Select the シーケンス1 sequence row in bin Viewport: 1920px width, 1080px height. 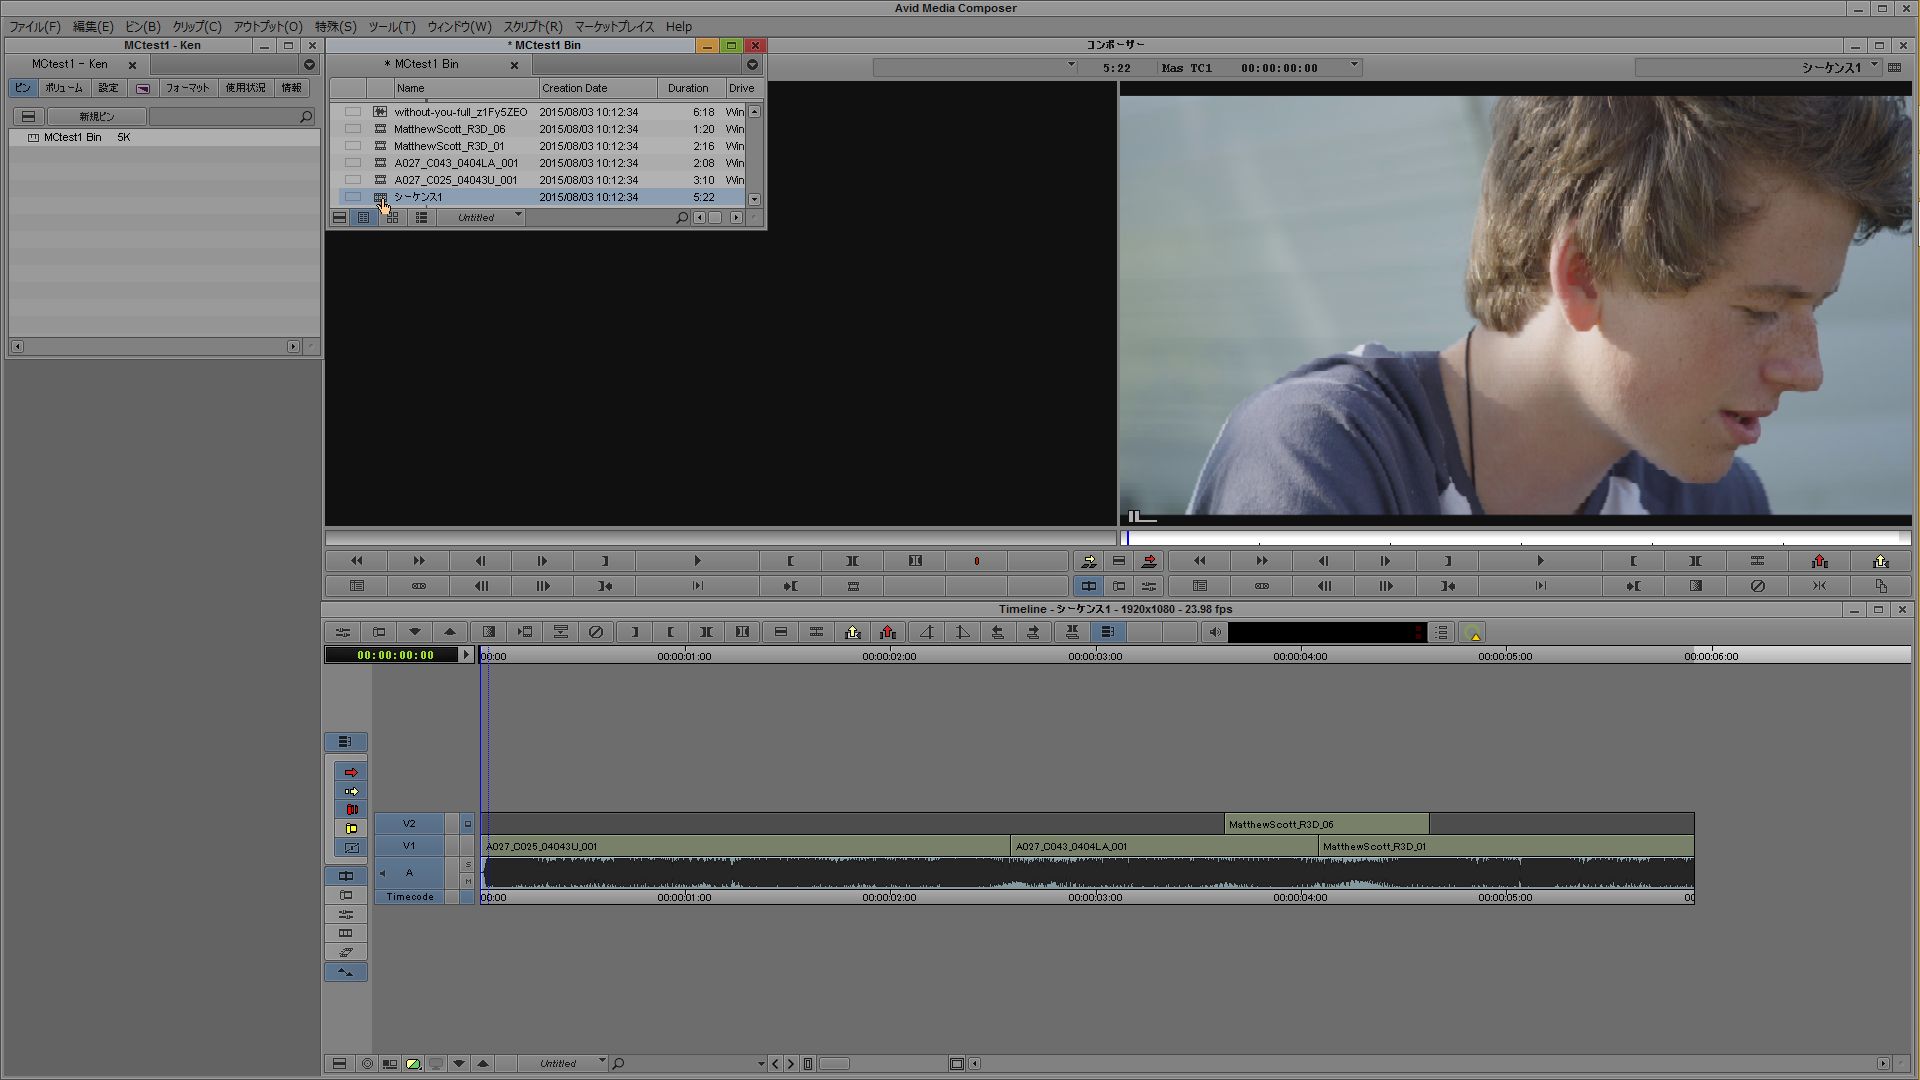(x=541, y=197)
